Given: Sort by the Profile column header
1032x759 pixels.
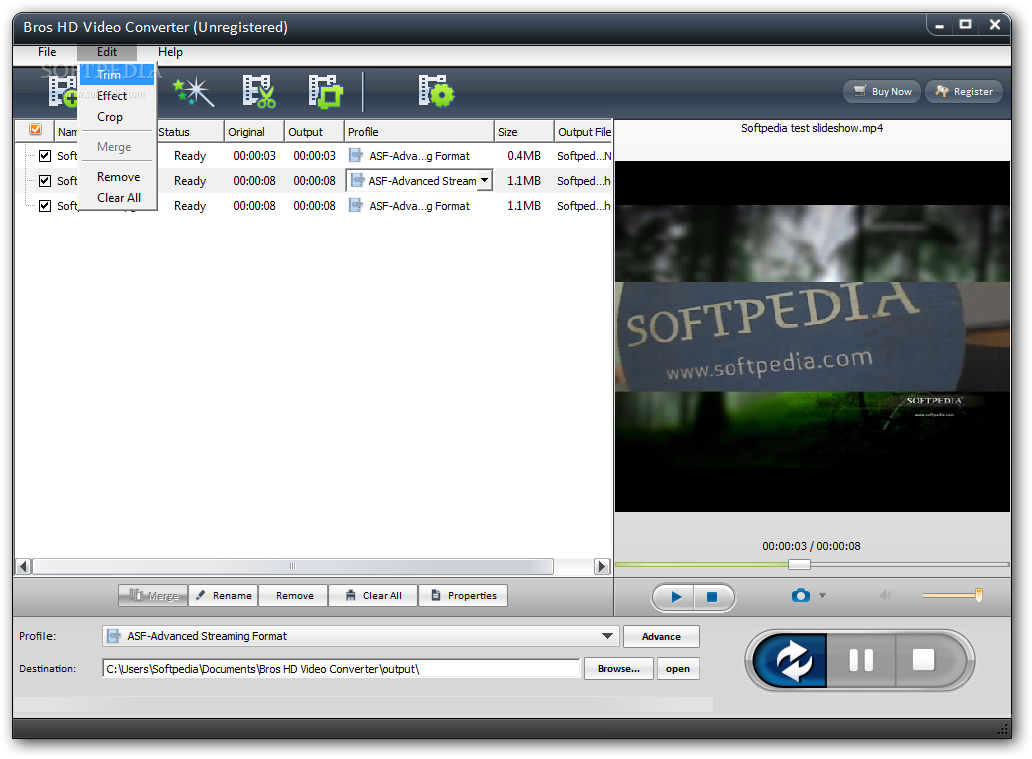Looking at the screenshot, I should (419, 132).
